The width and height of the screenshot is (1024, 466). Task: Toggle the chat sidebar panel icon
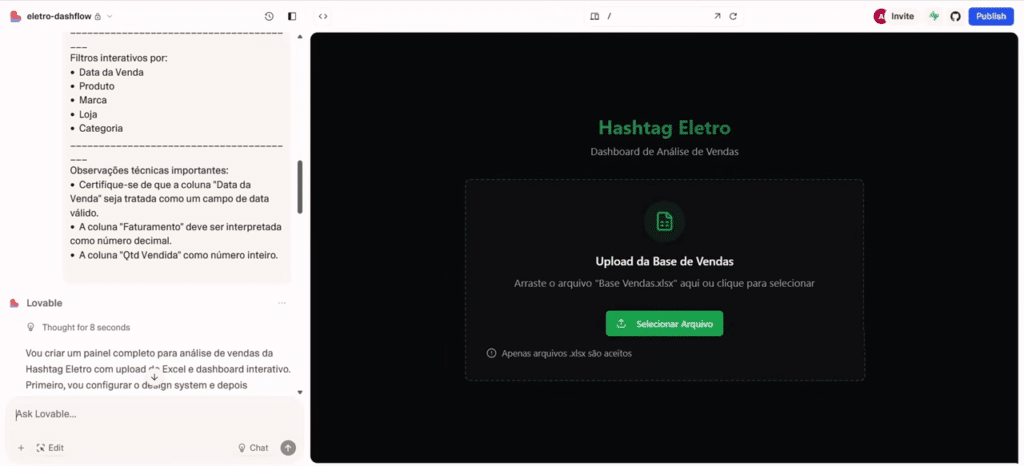tap(292, 16)
